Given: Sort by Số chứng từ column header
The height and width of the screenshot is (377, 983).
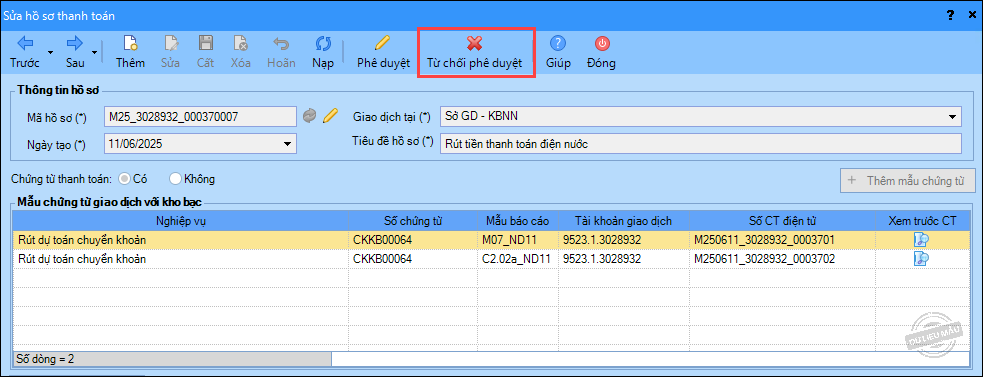Looking at the screenshot, I should coord(413,220).
